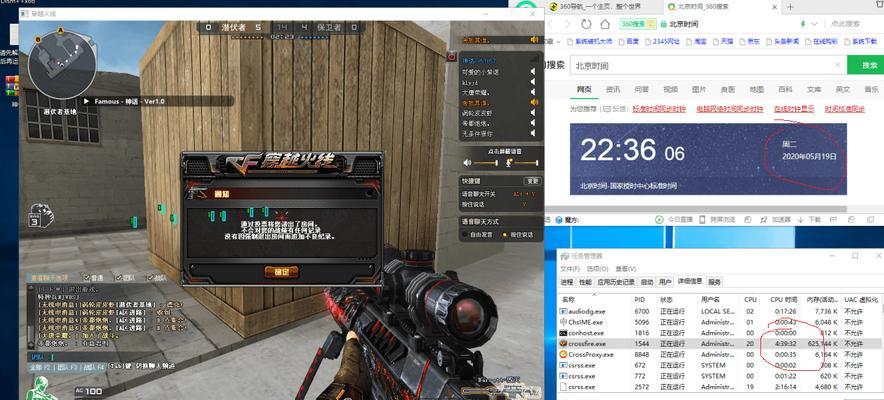Expand the bookmarks bar folder dropdown
This screenshot has height=400, width=884.
(x=558, y=41)
